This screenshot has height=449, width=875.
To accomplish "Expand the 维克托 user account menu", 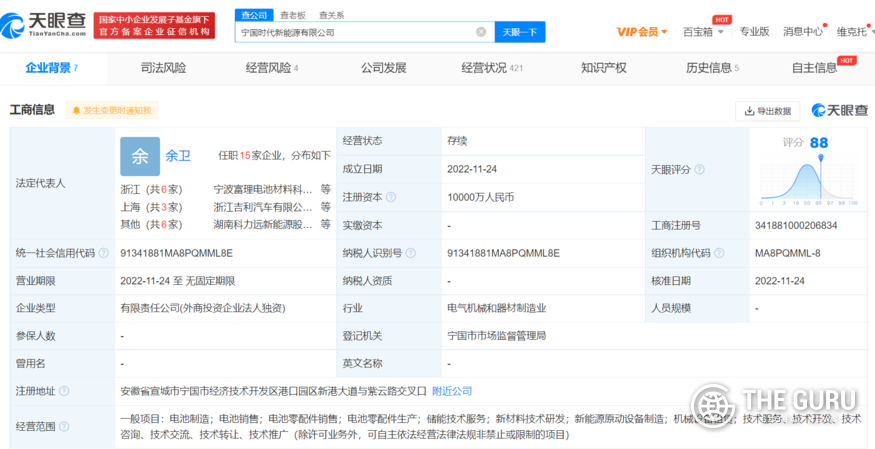I will [x=853, y=32].
